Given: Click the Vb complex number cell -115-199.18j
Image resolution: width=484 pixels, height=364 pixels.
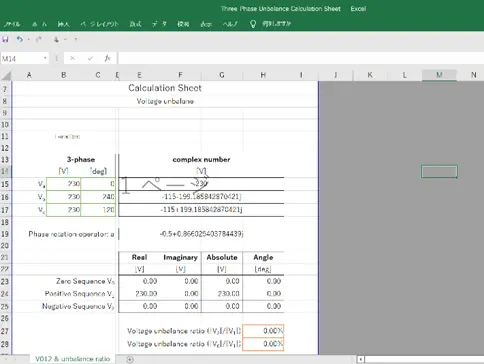Looking at the screenshot, I should [x=201, y=197].
